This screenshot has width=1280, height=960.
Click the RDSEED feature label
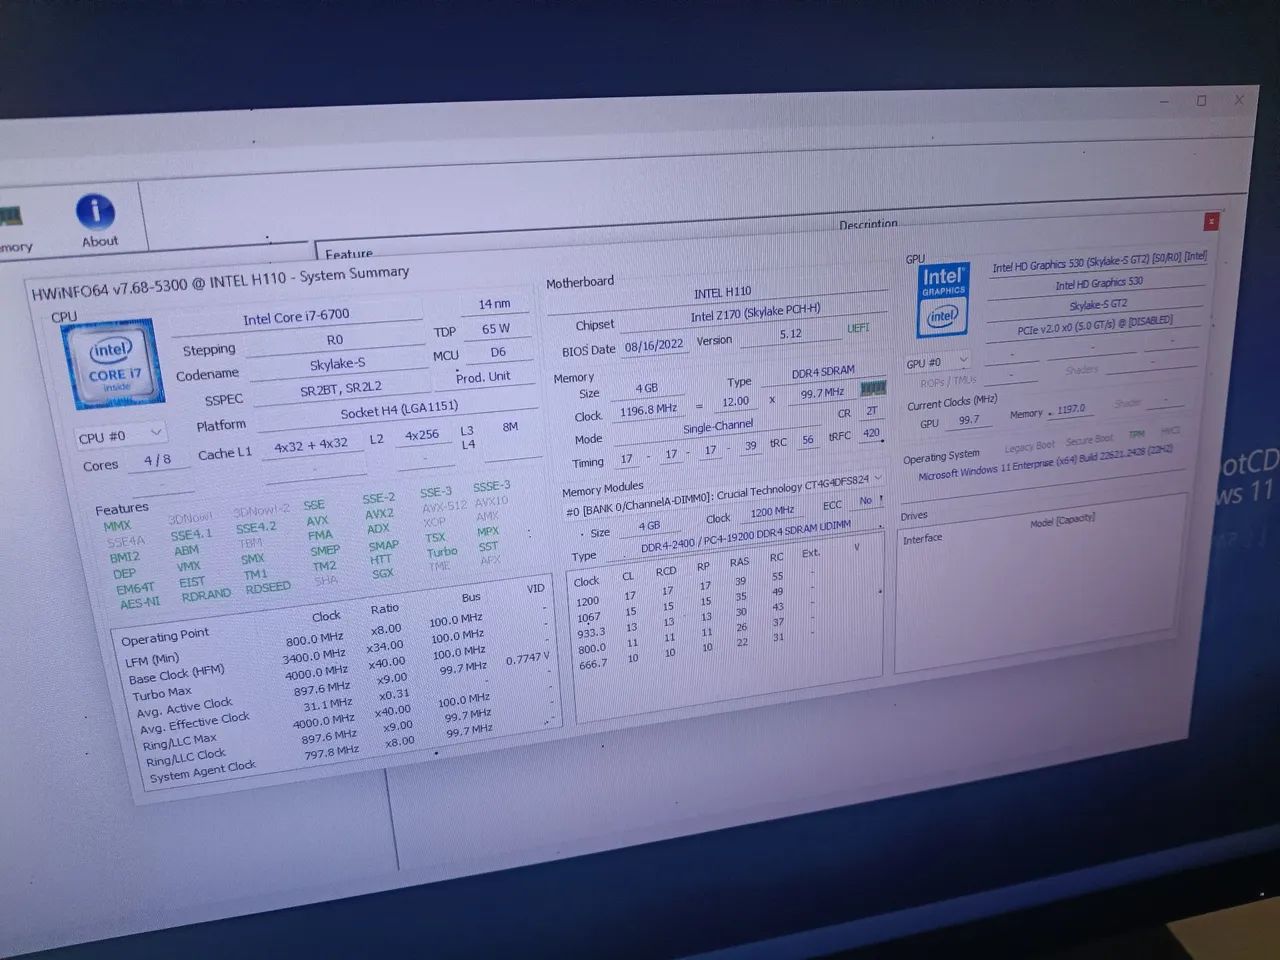pos(268,588)
